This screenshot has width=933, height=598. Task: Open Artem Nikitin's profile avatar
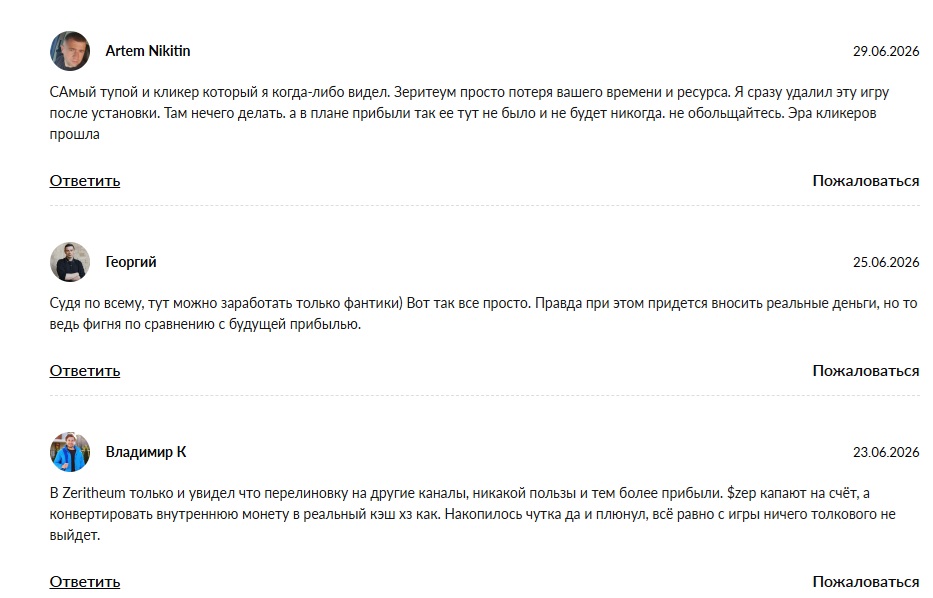coord(70,51)
